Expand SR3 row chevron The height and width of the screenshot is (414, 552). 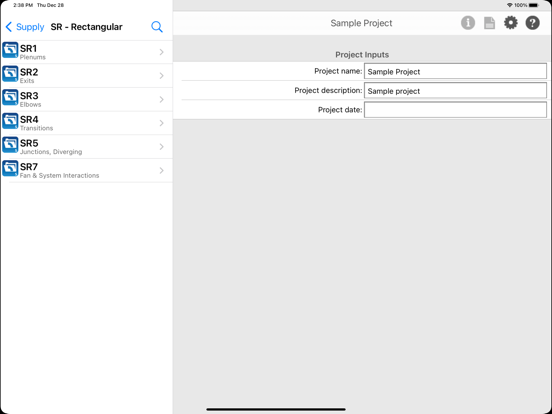pos(162,100)
